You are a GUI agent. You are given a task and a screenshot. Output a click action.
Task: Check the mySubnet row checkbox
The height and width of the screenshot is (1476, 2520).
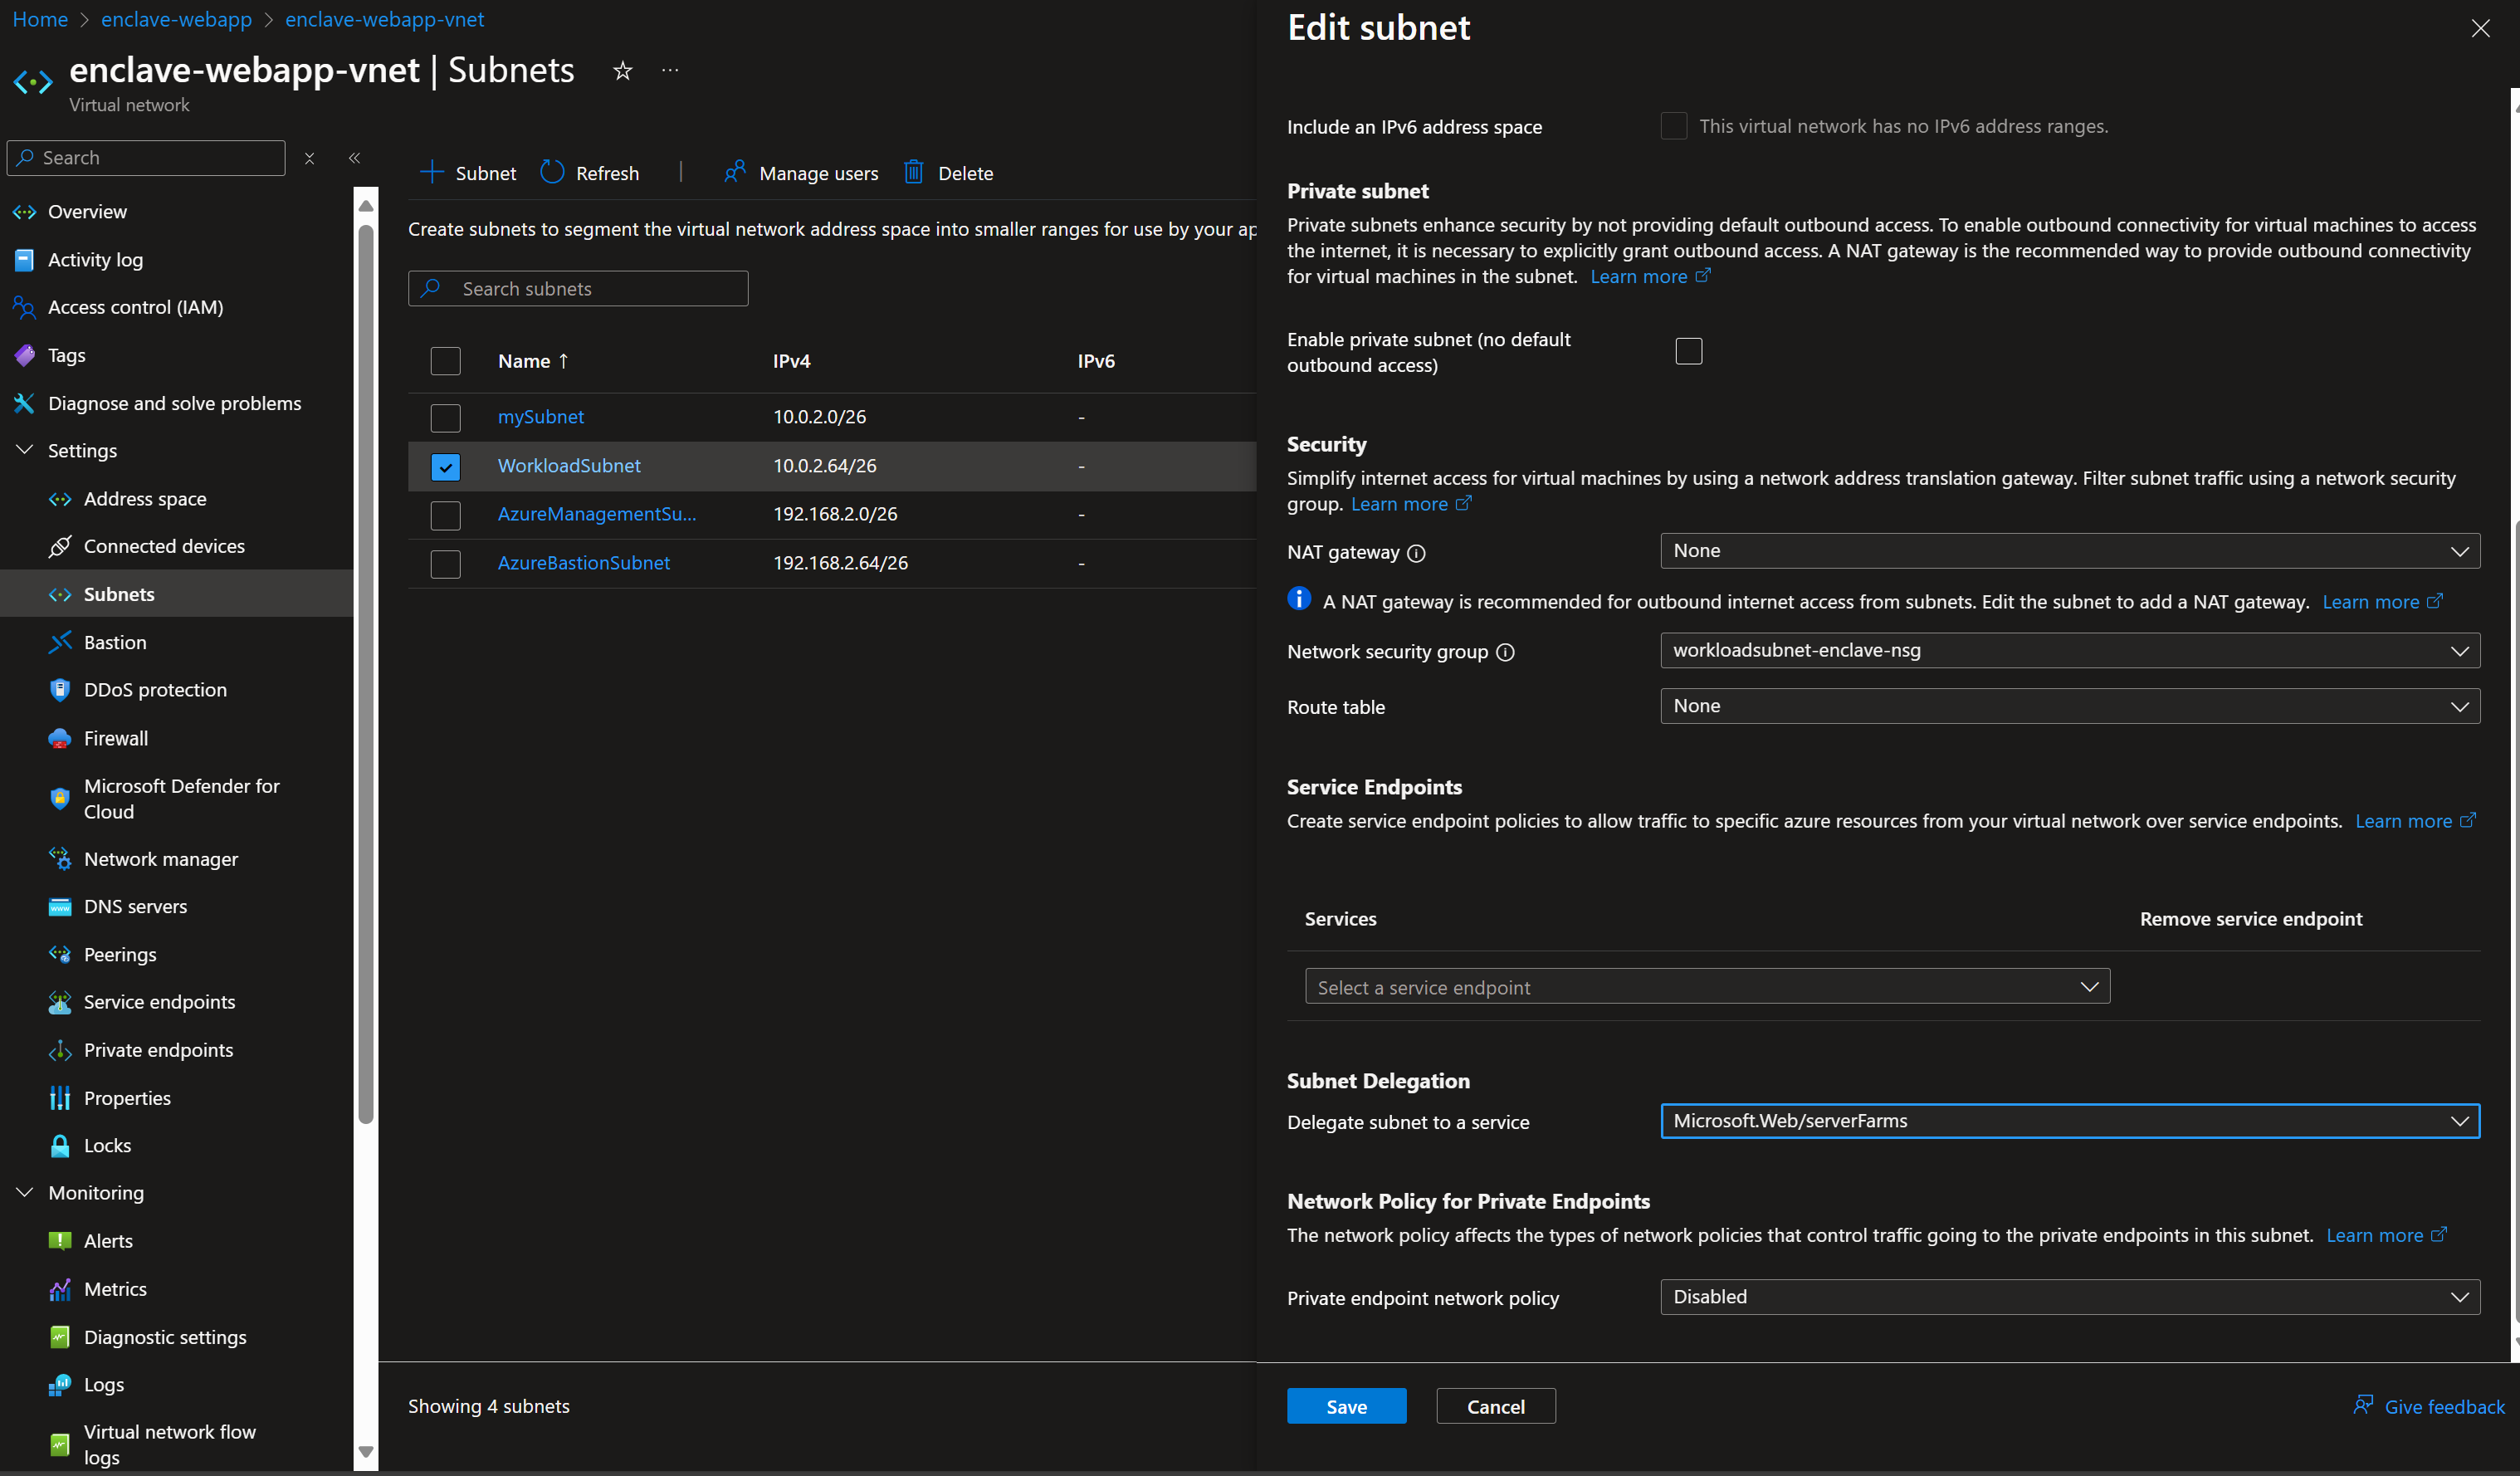pyautogui.click(x=445, y=417)
